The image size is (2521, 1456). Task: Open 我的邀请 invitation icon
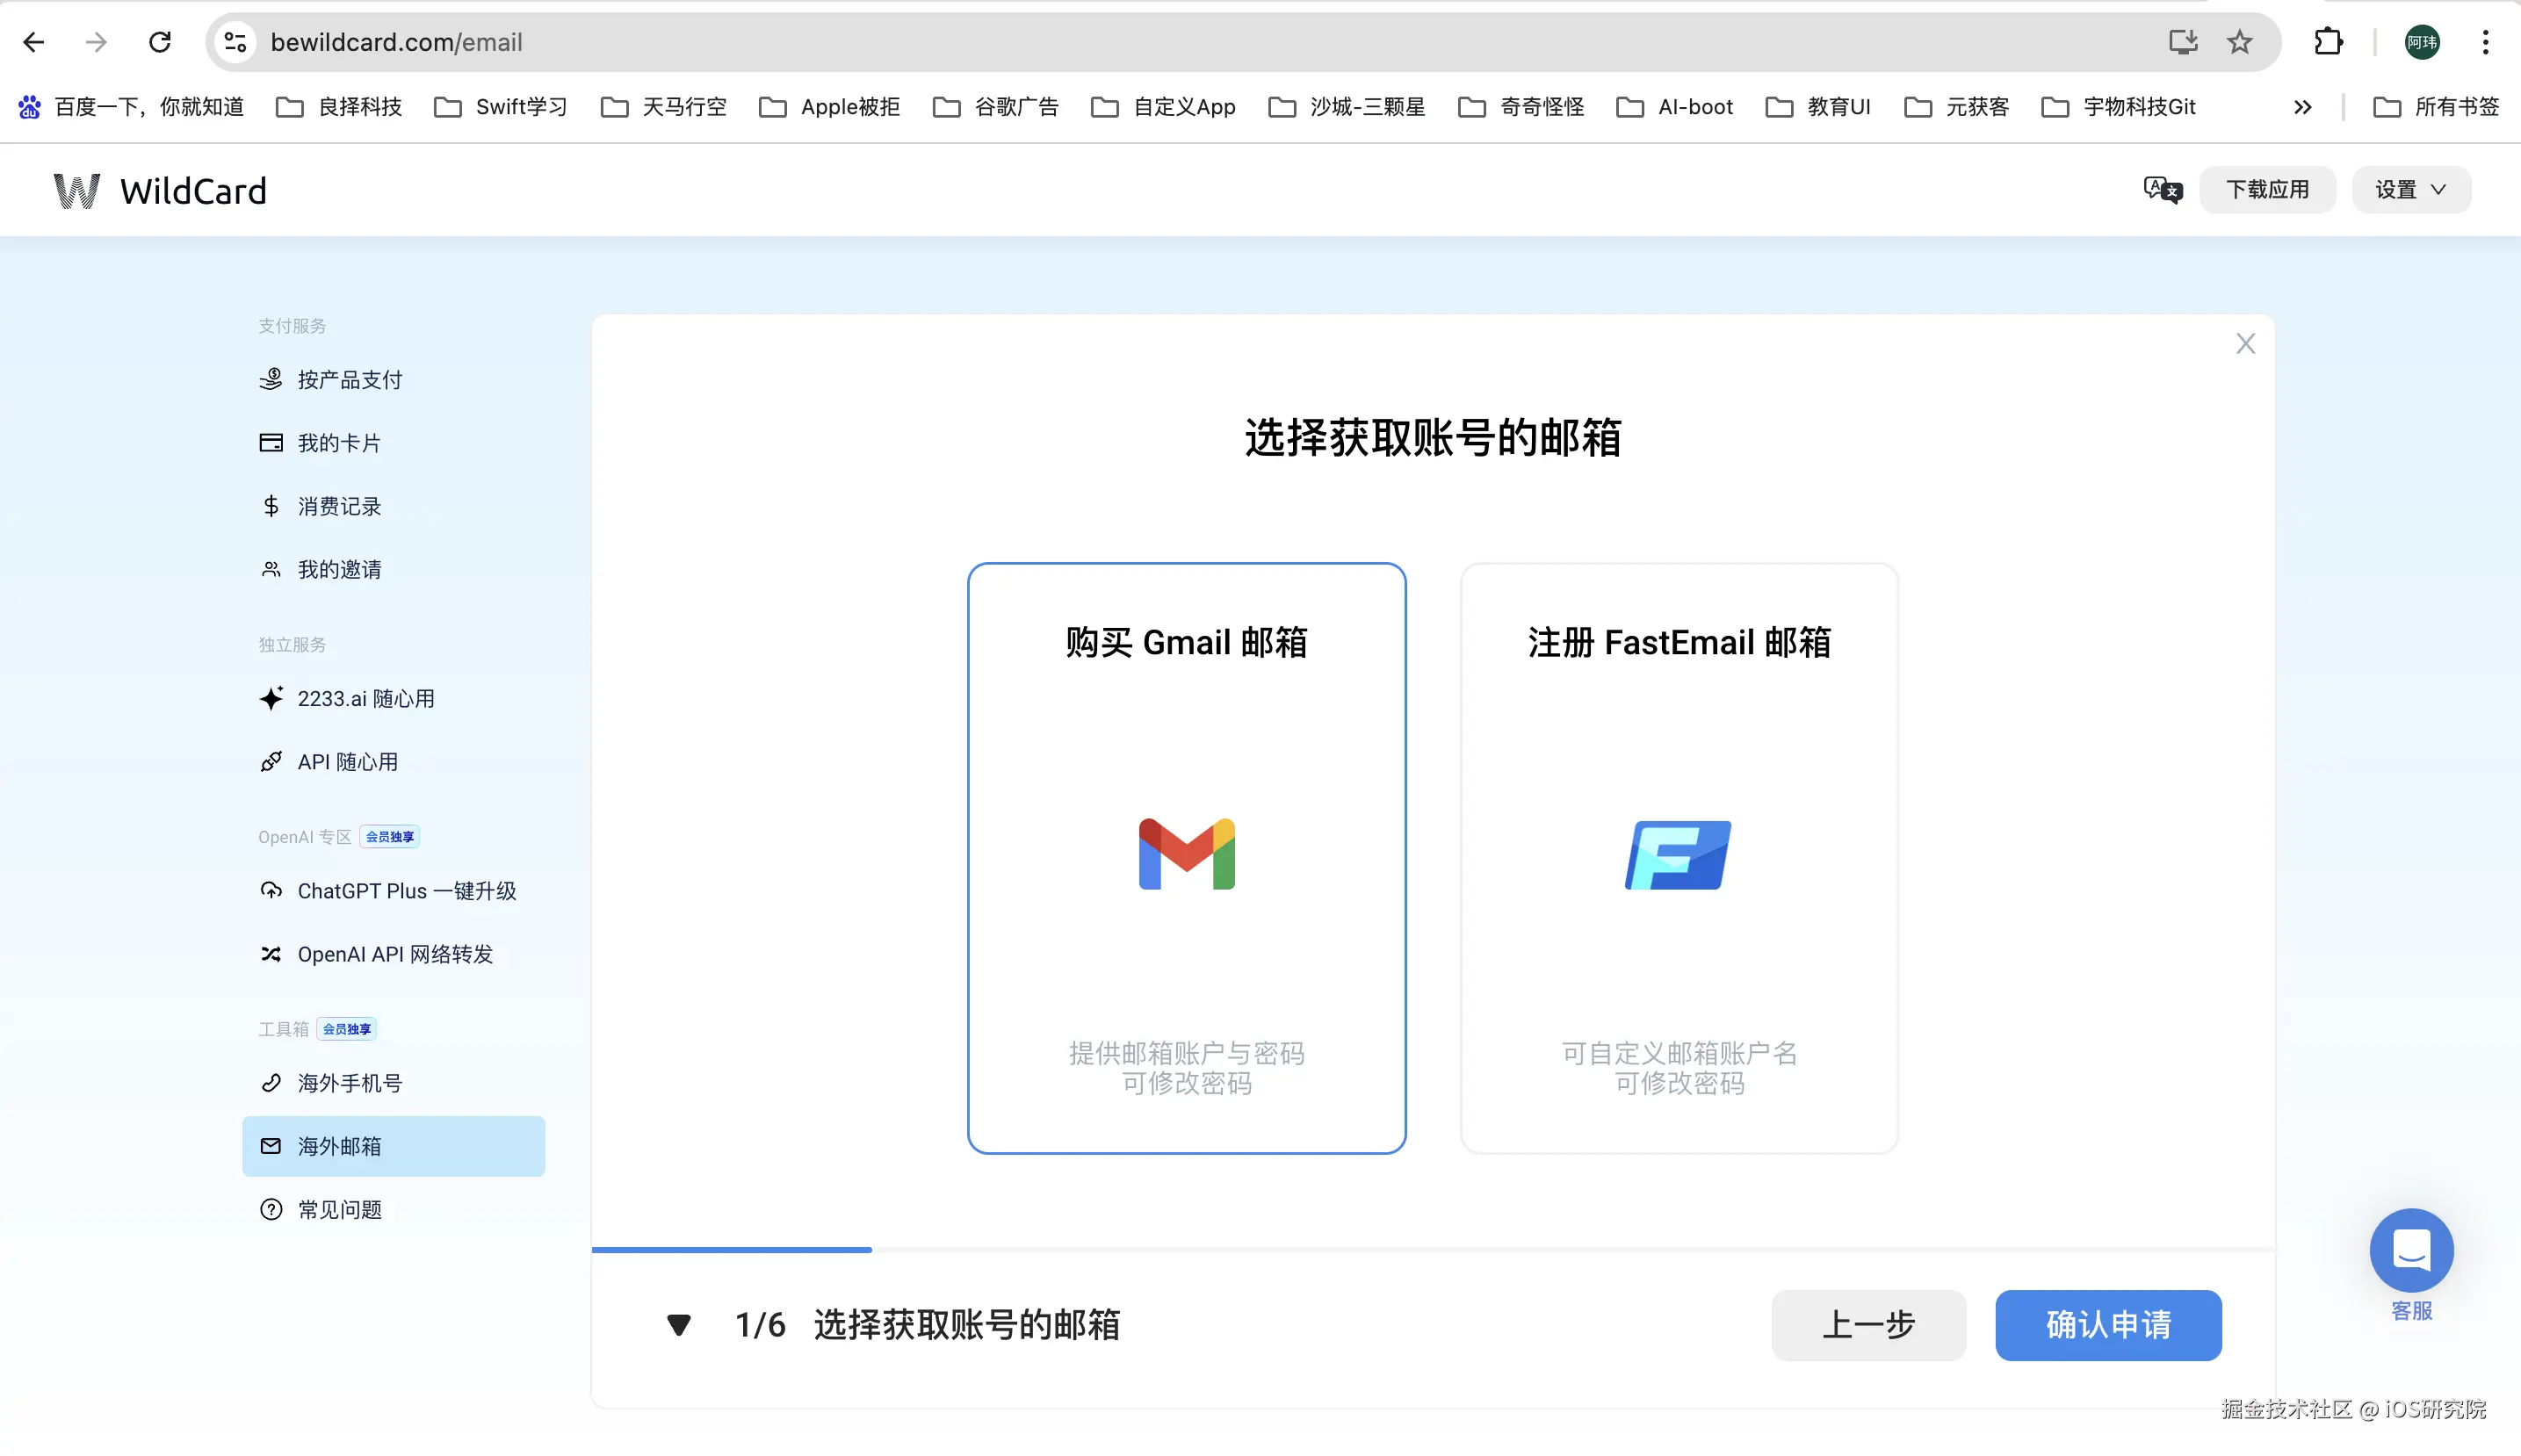click(x=270, y=568)
